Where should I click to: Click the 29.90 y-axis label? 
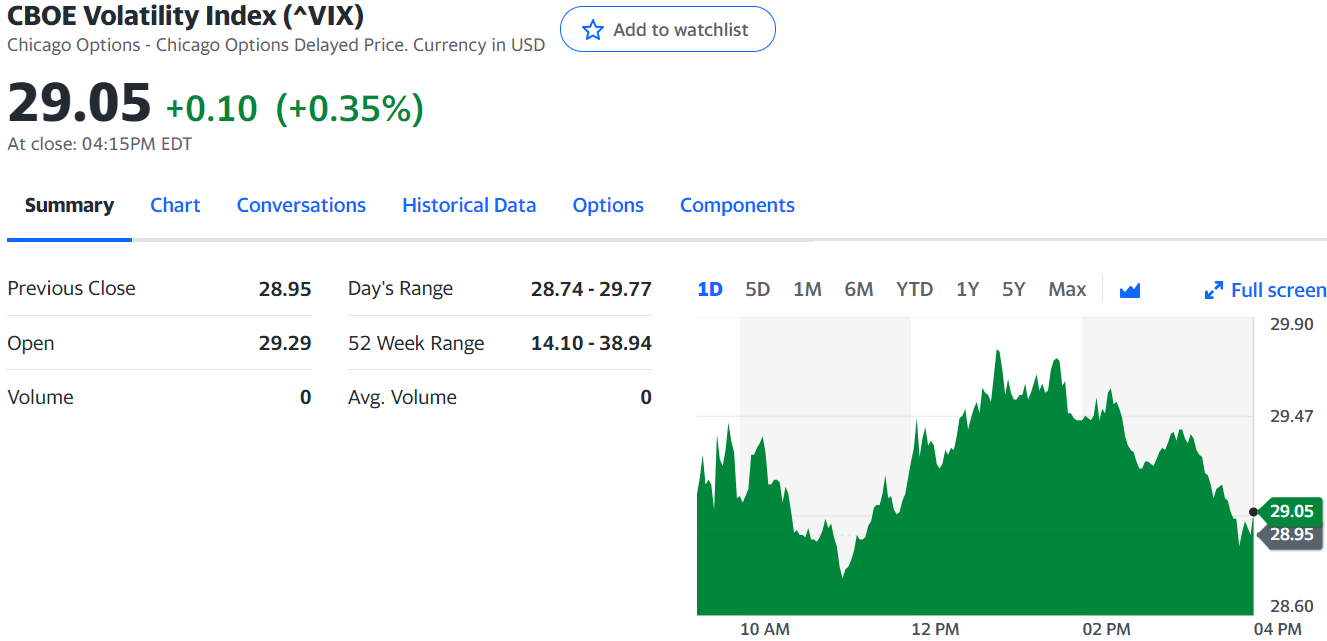(x=1291, y=324)
